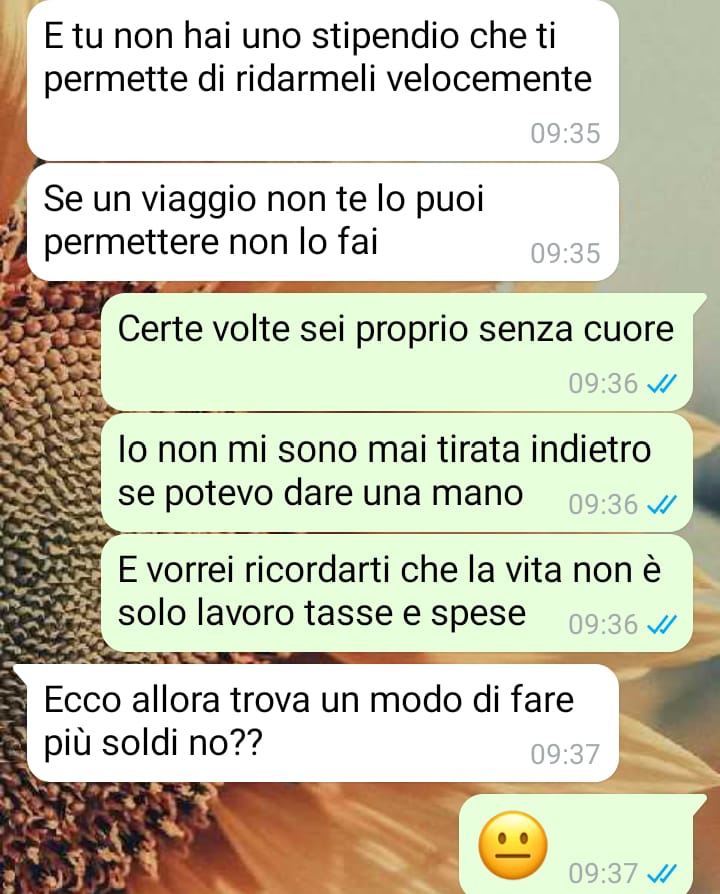Viewport: 720px width, 894px height.
Task: Tap the neutral face emoji message
Action: coord(513,846)
